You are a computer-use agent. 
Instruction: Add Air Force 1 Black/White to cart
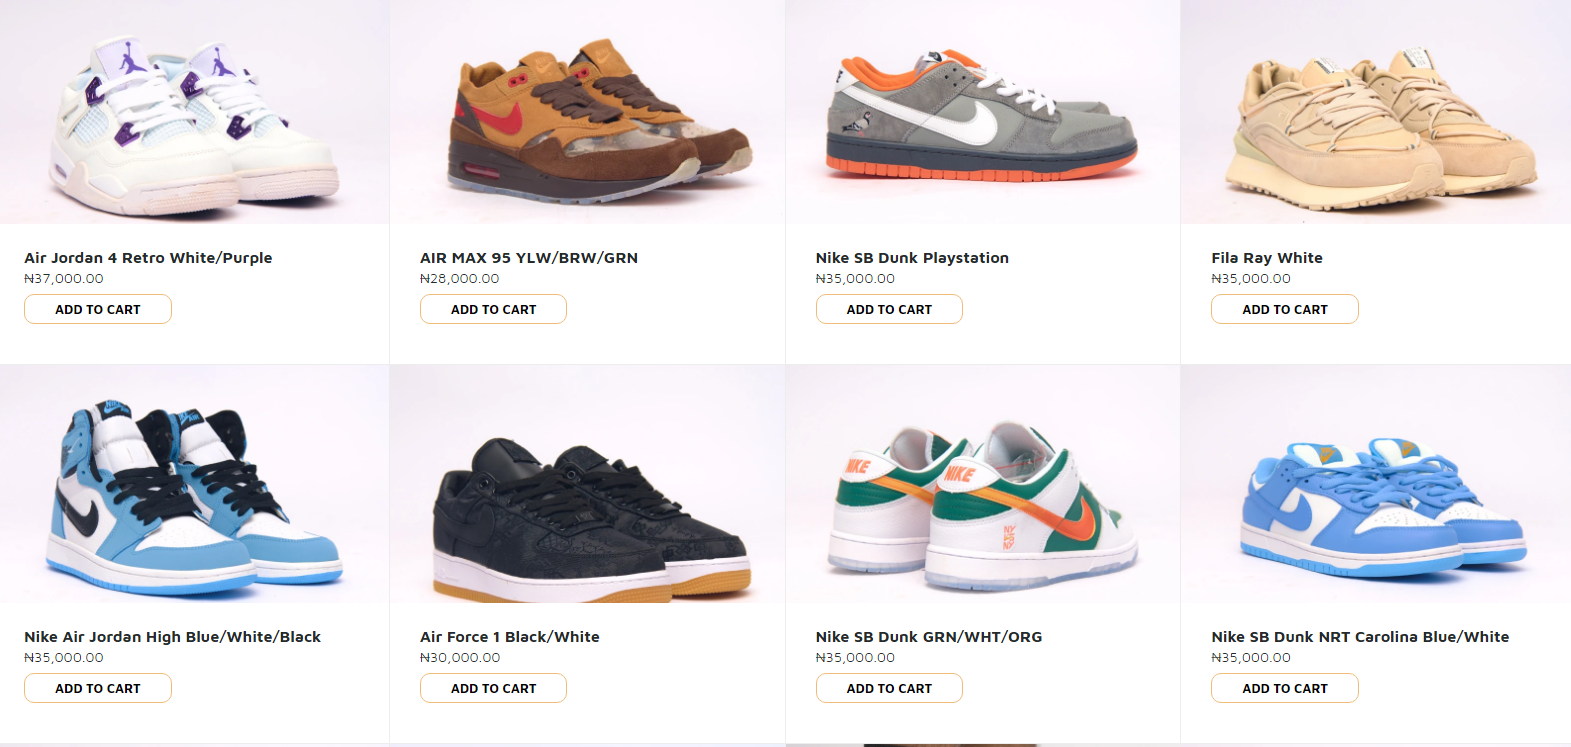coord(493,688)
